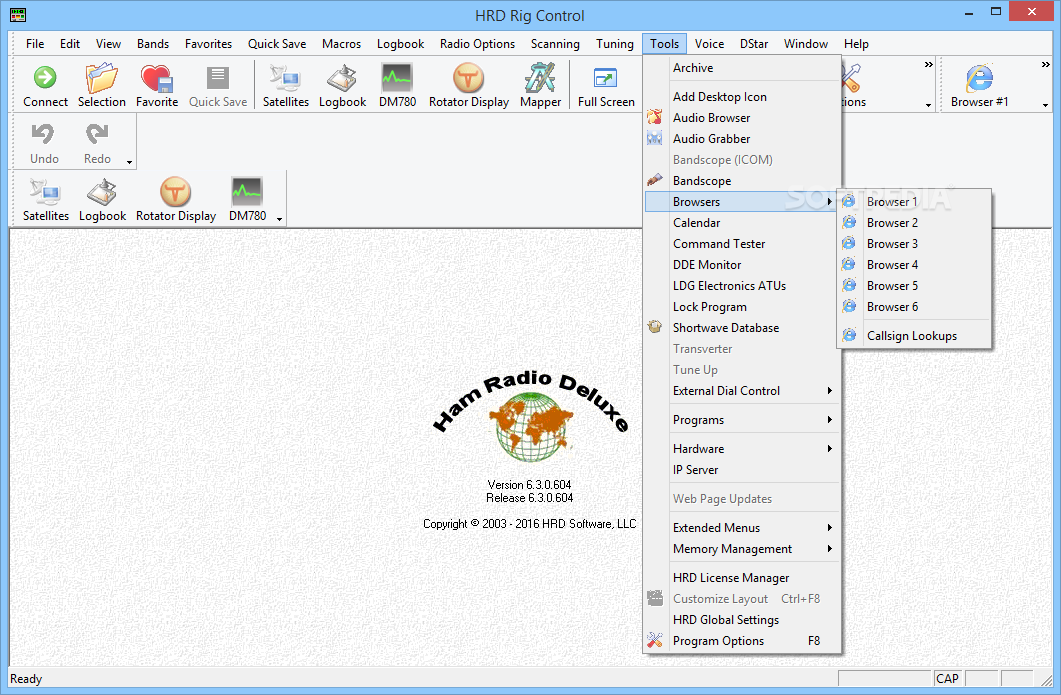Open second toolbar row options dropdown arrow

click(x=279, y=219)
